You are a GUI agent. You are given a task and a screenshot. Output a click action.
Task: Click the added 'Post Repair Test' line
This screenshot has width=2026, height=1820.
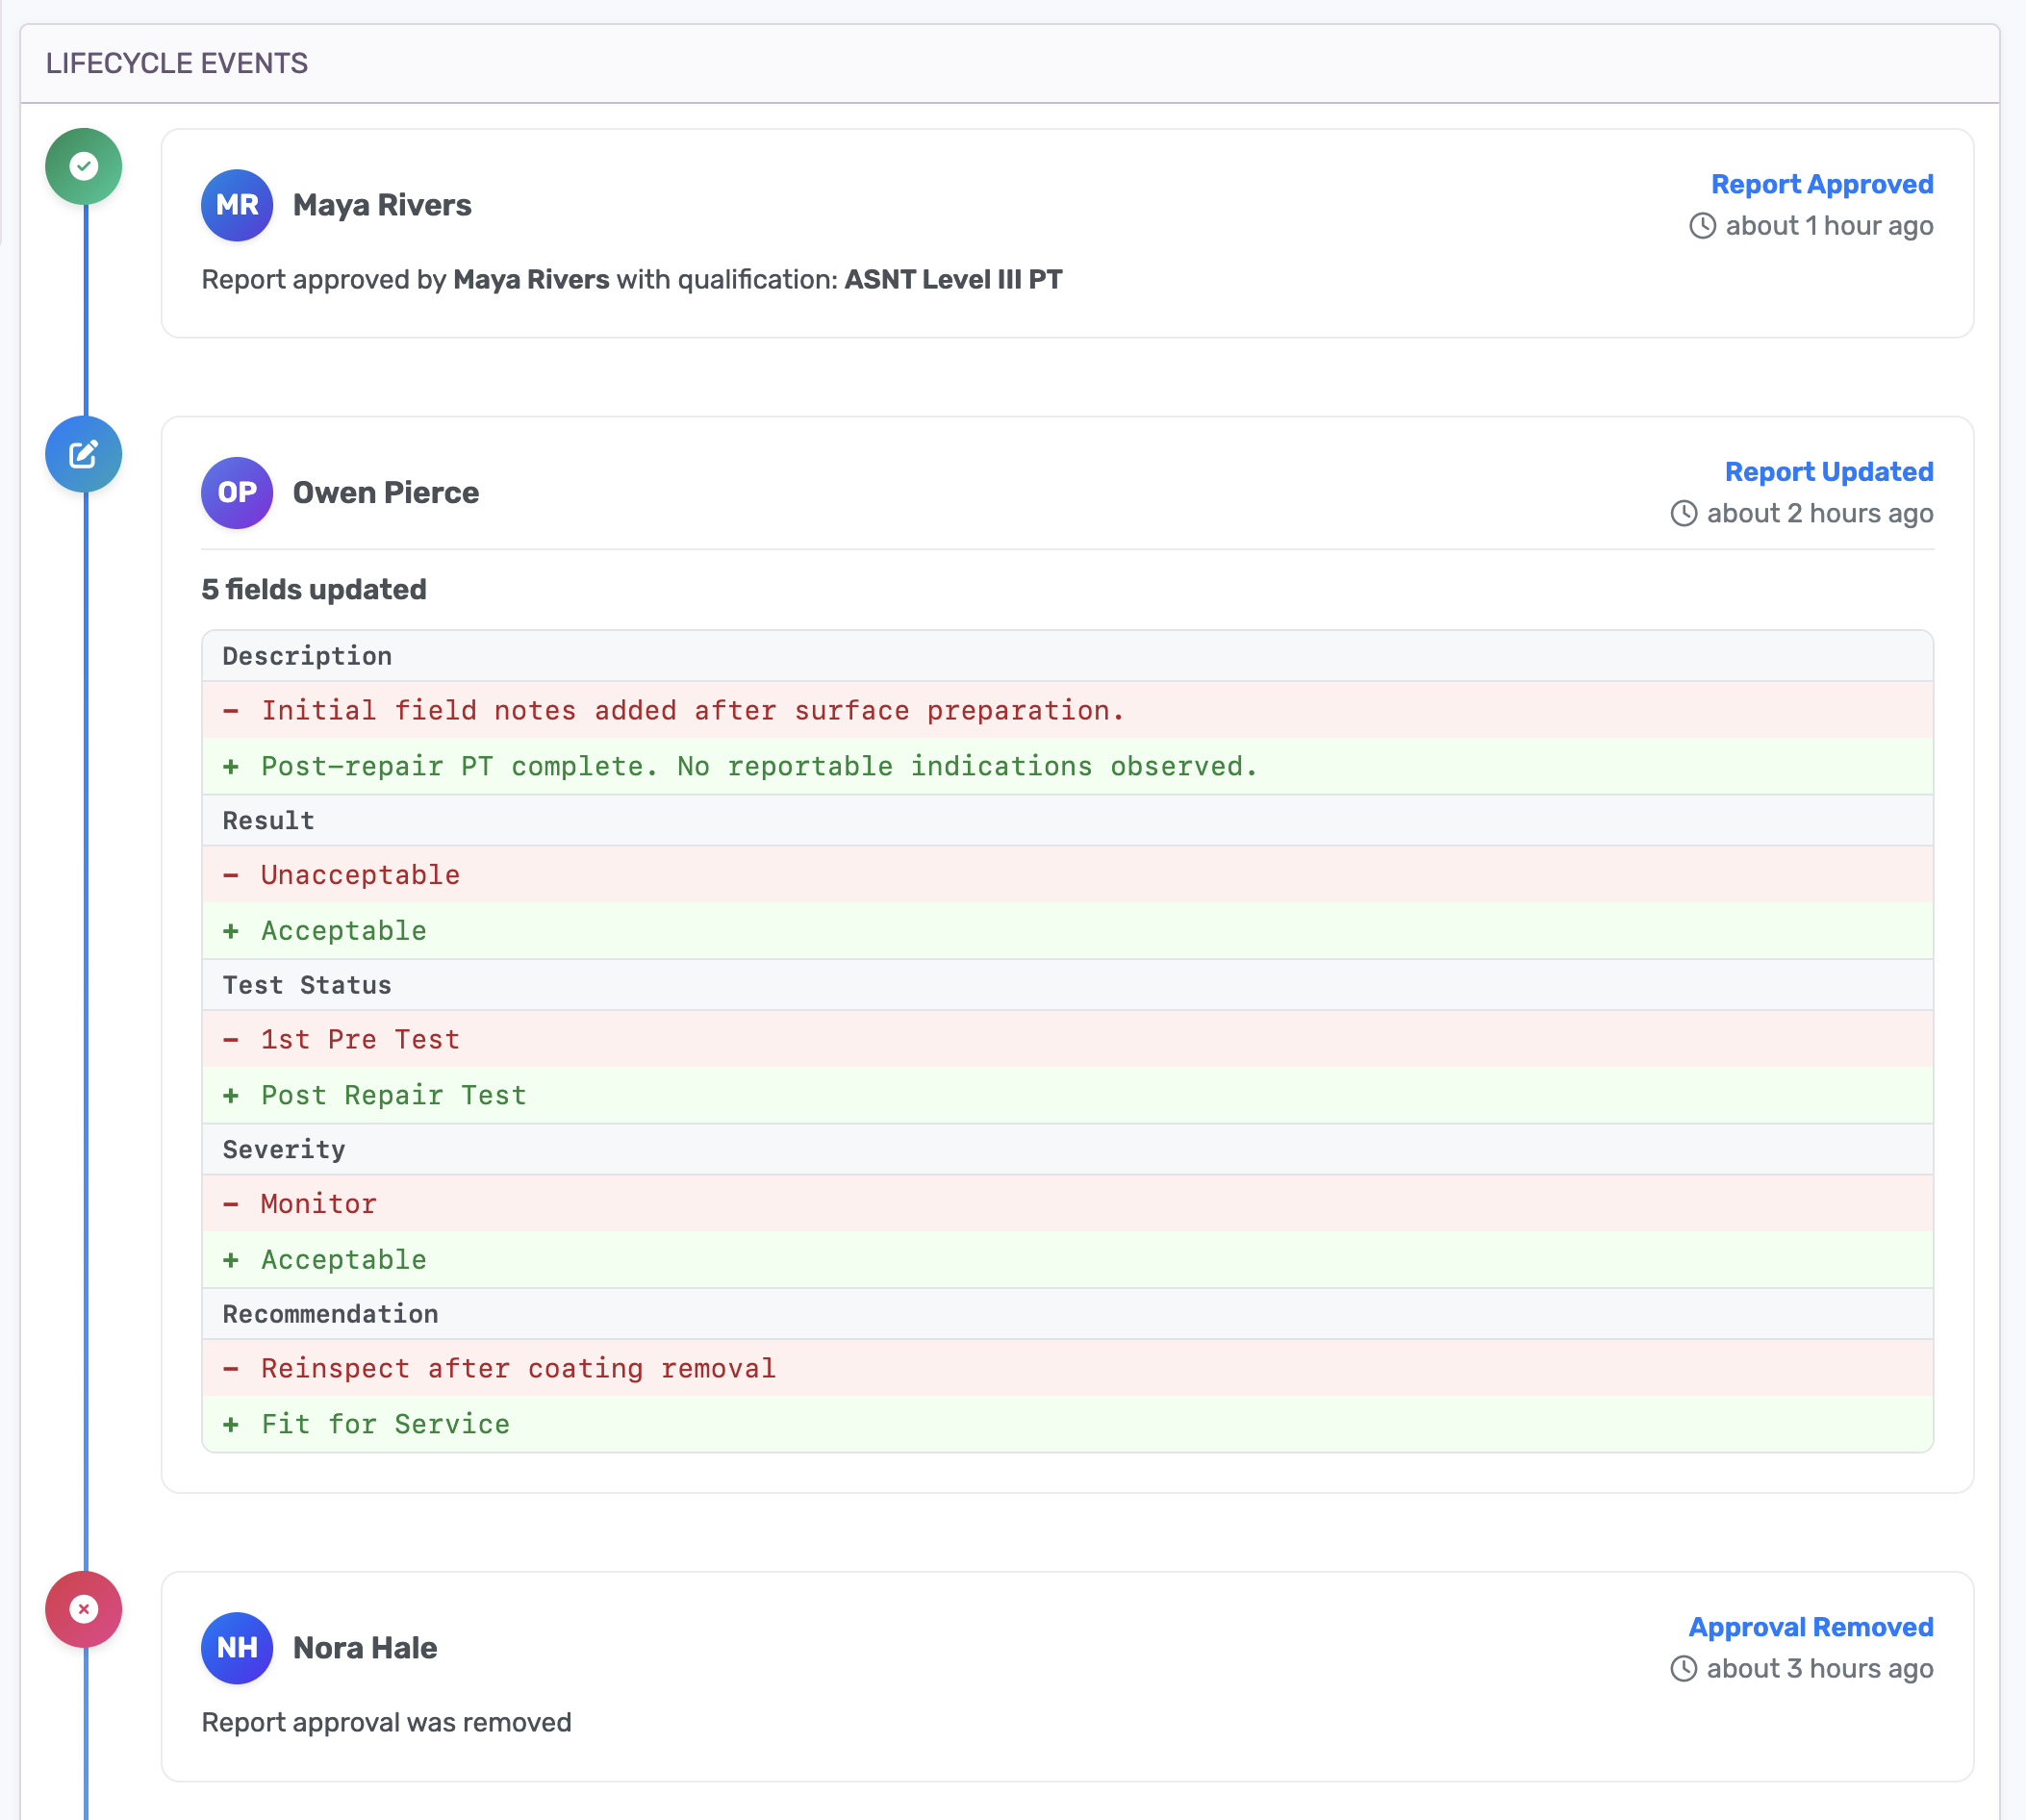click(x=1067, y=1095)
